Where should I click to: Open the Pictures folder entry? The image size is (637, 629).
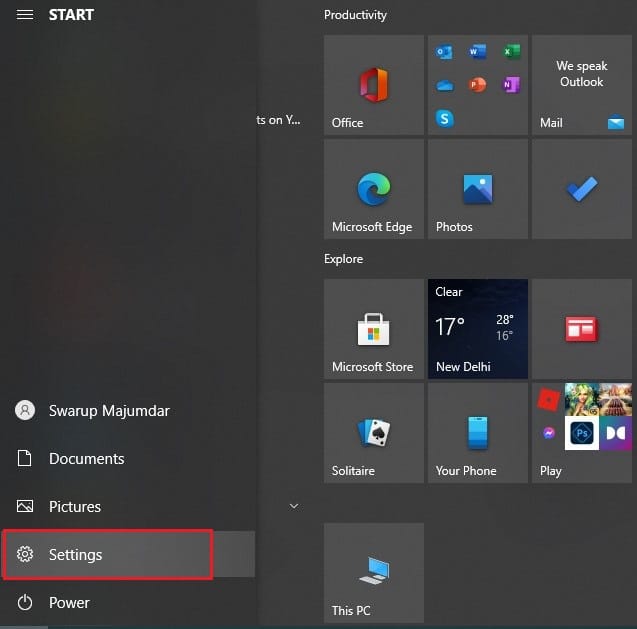128,506
